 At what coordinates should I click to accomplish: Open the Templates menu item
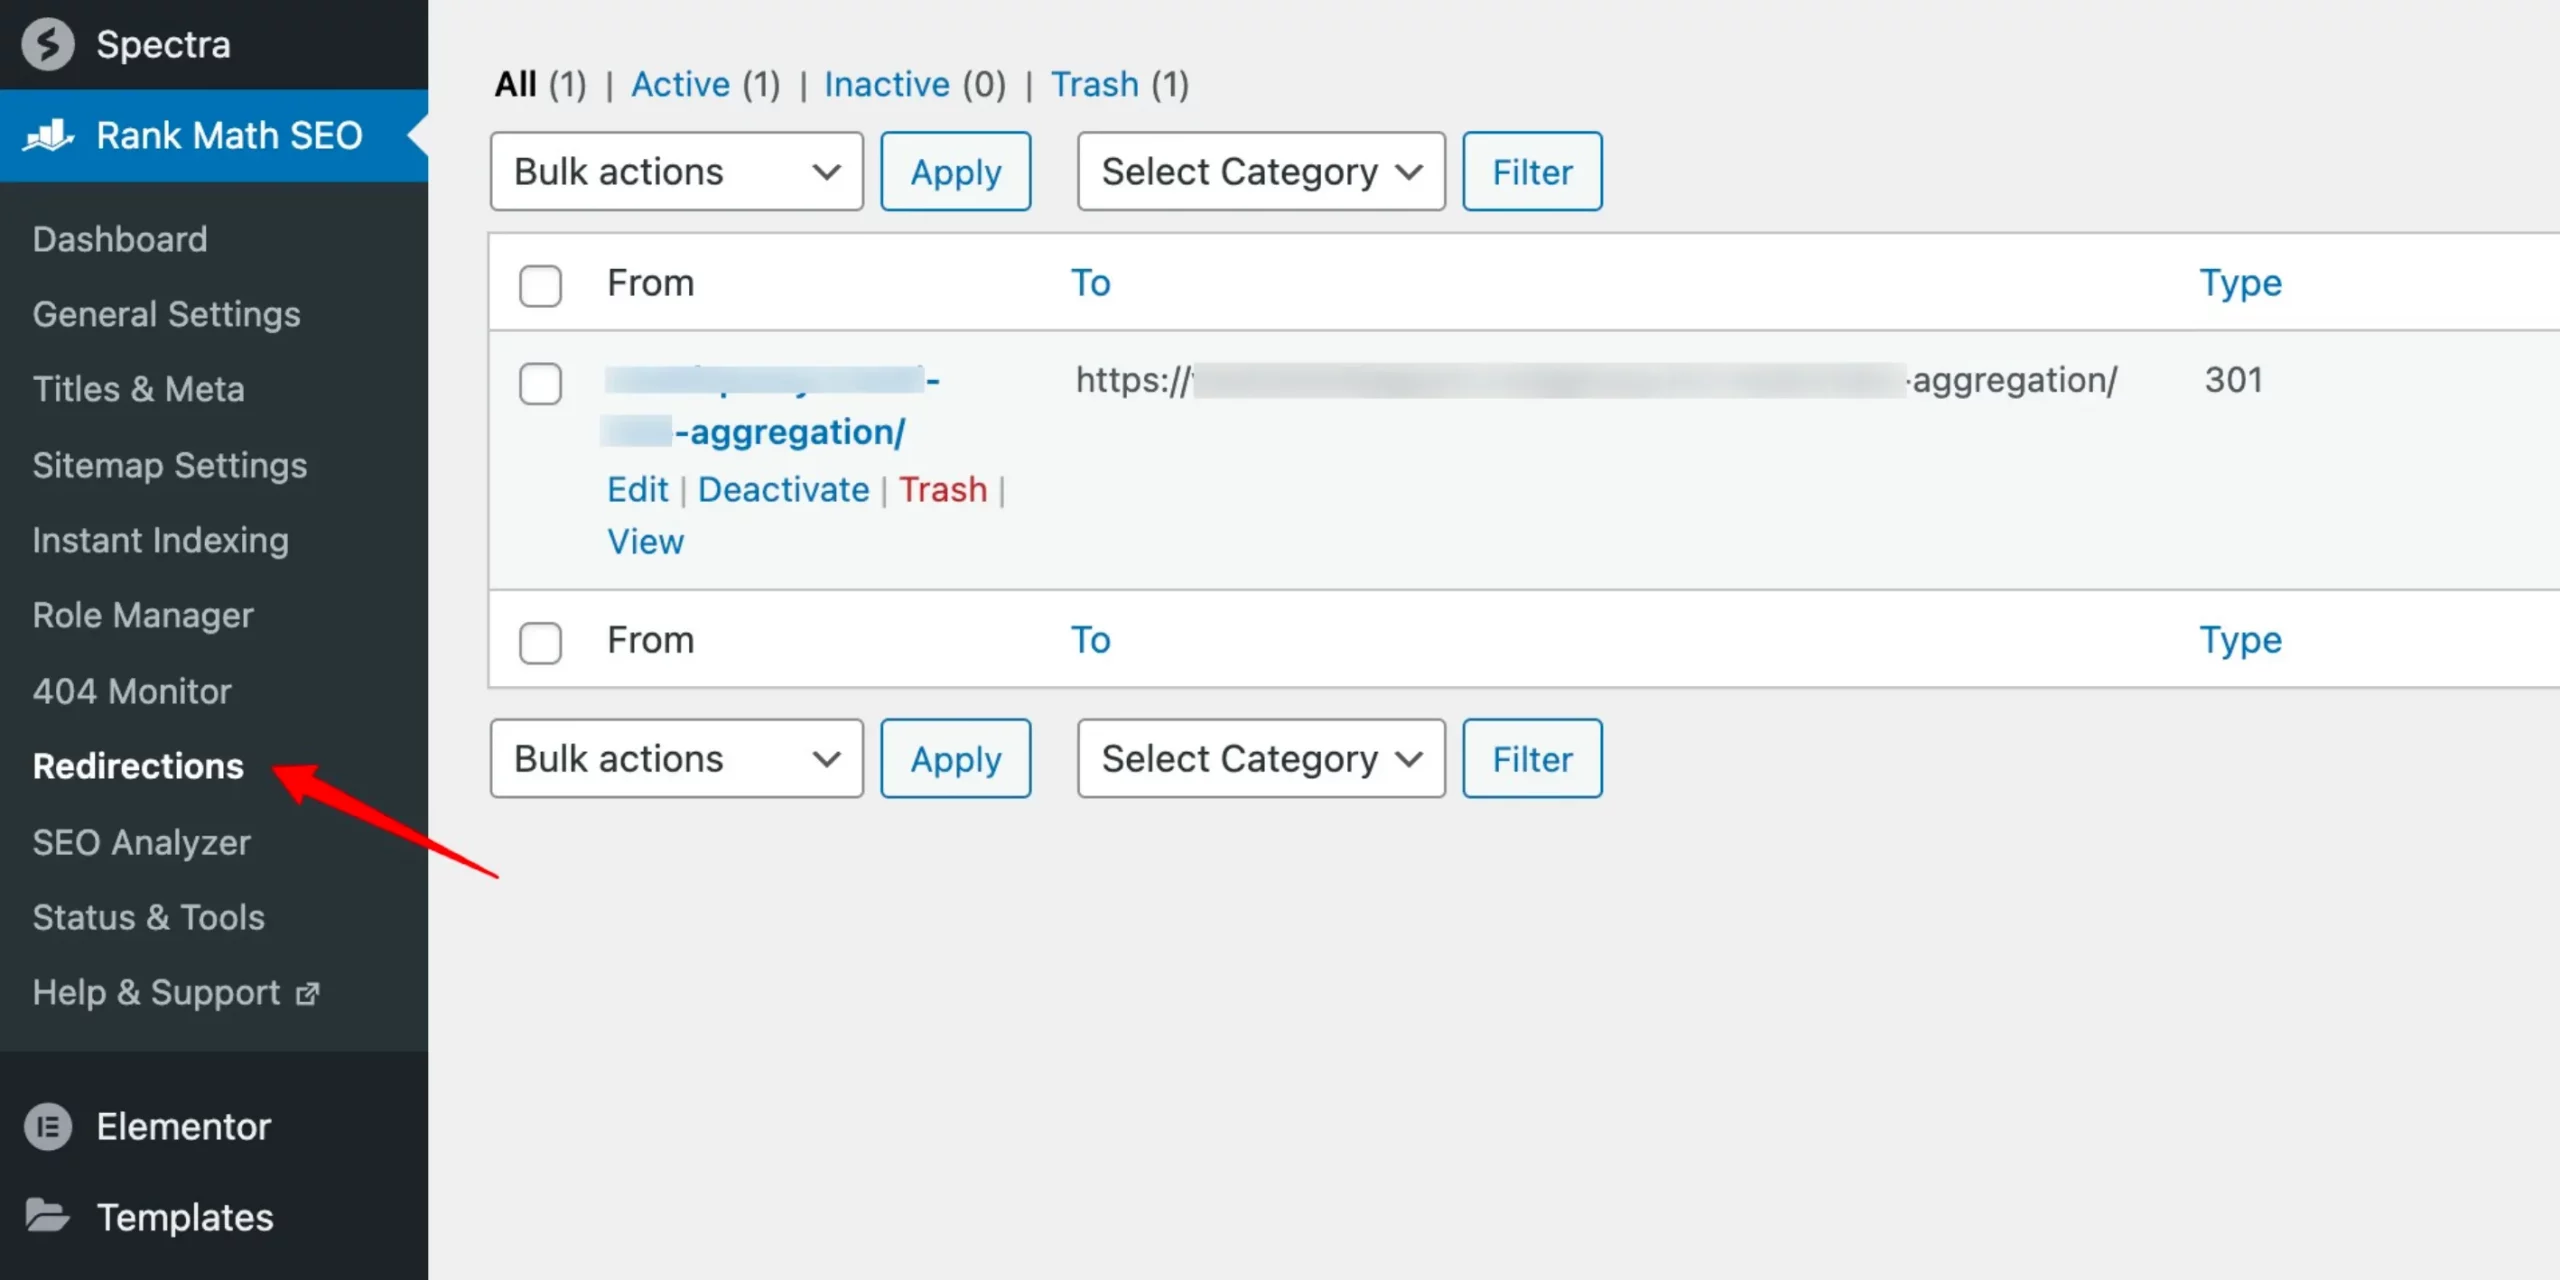[x=185, y=1217]
